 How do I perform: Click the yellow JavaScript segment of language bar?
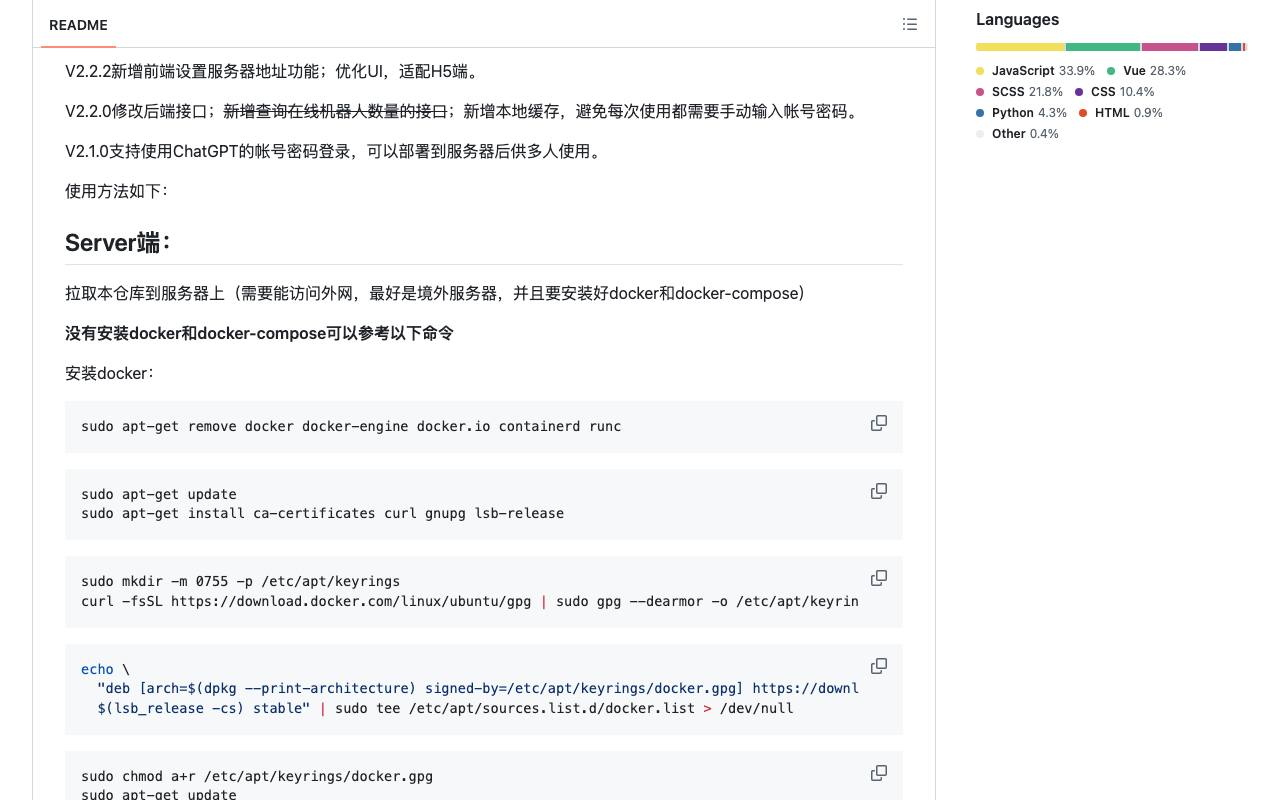(x=1020, y=47)
